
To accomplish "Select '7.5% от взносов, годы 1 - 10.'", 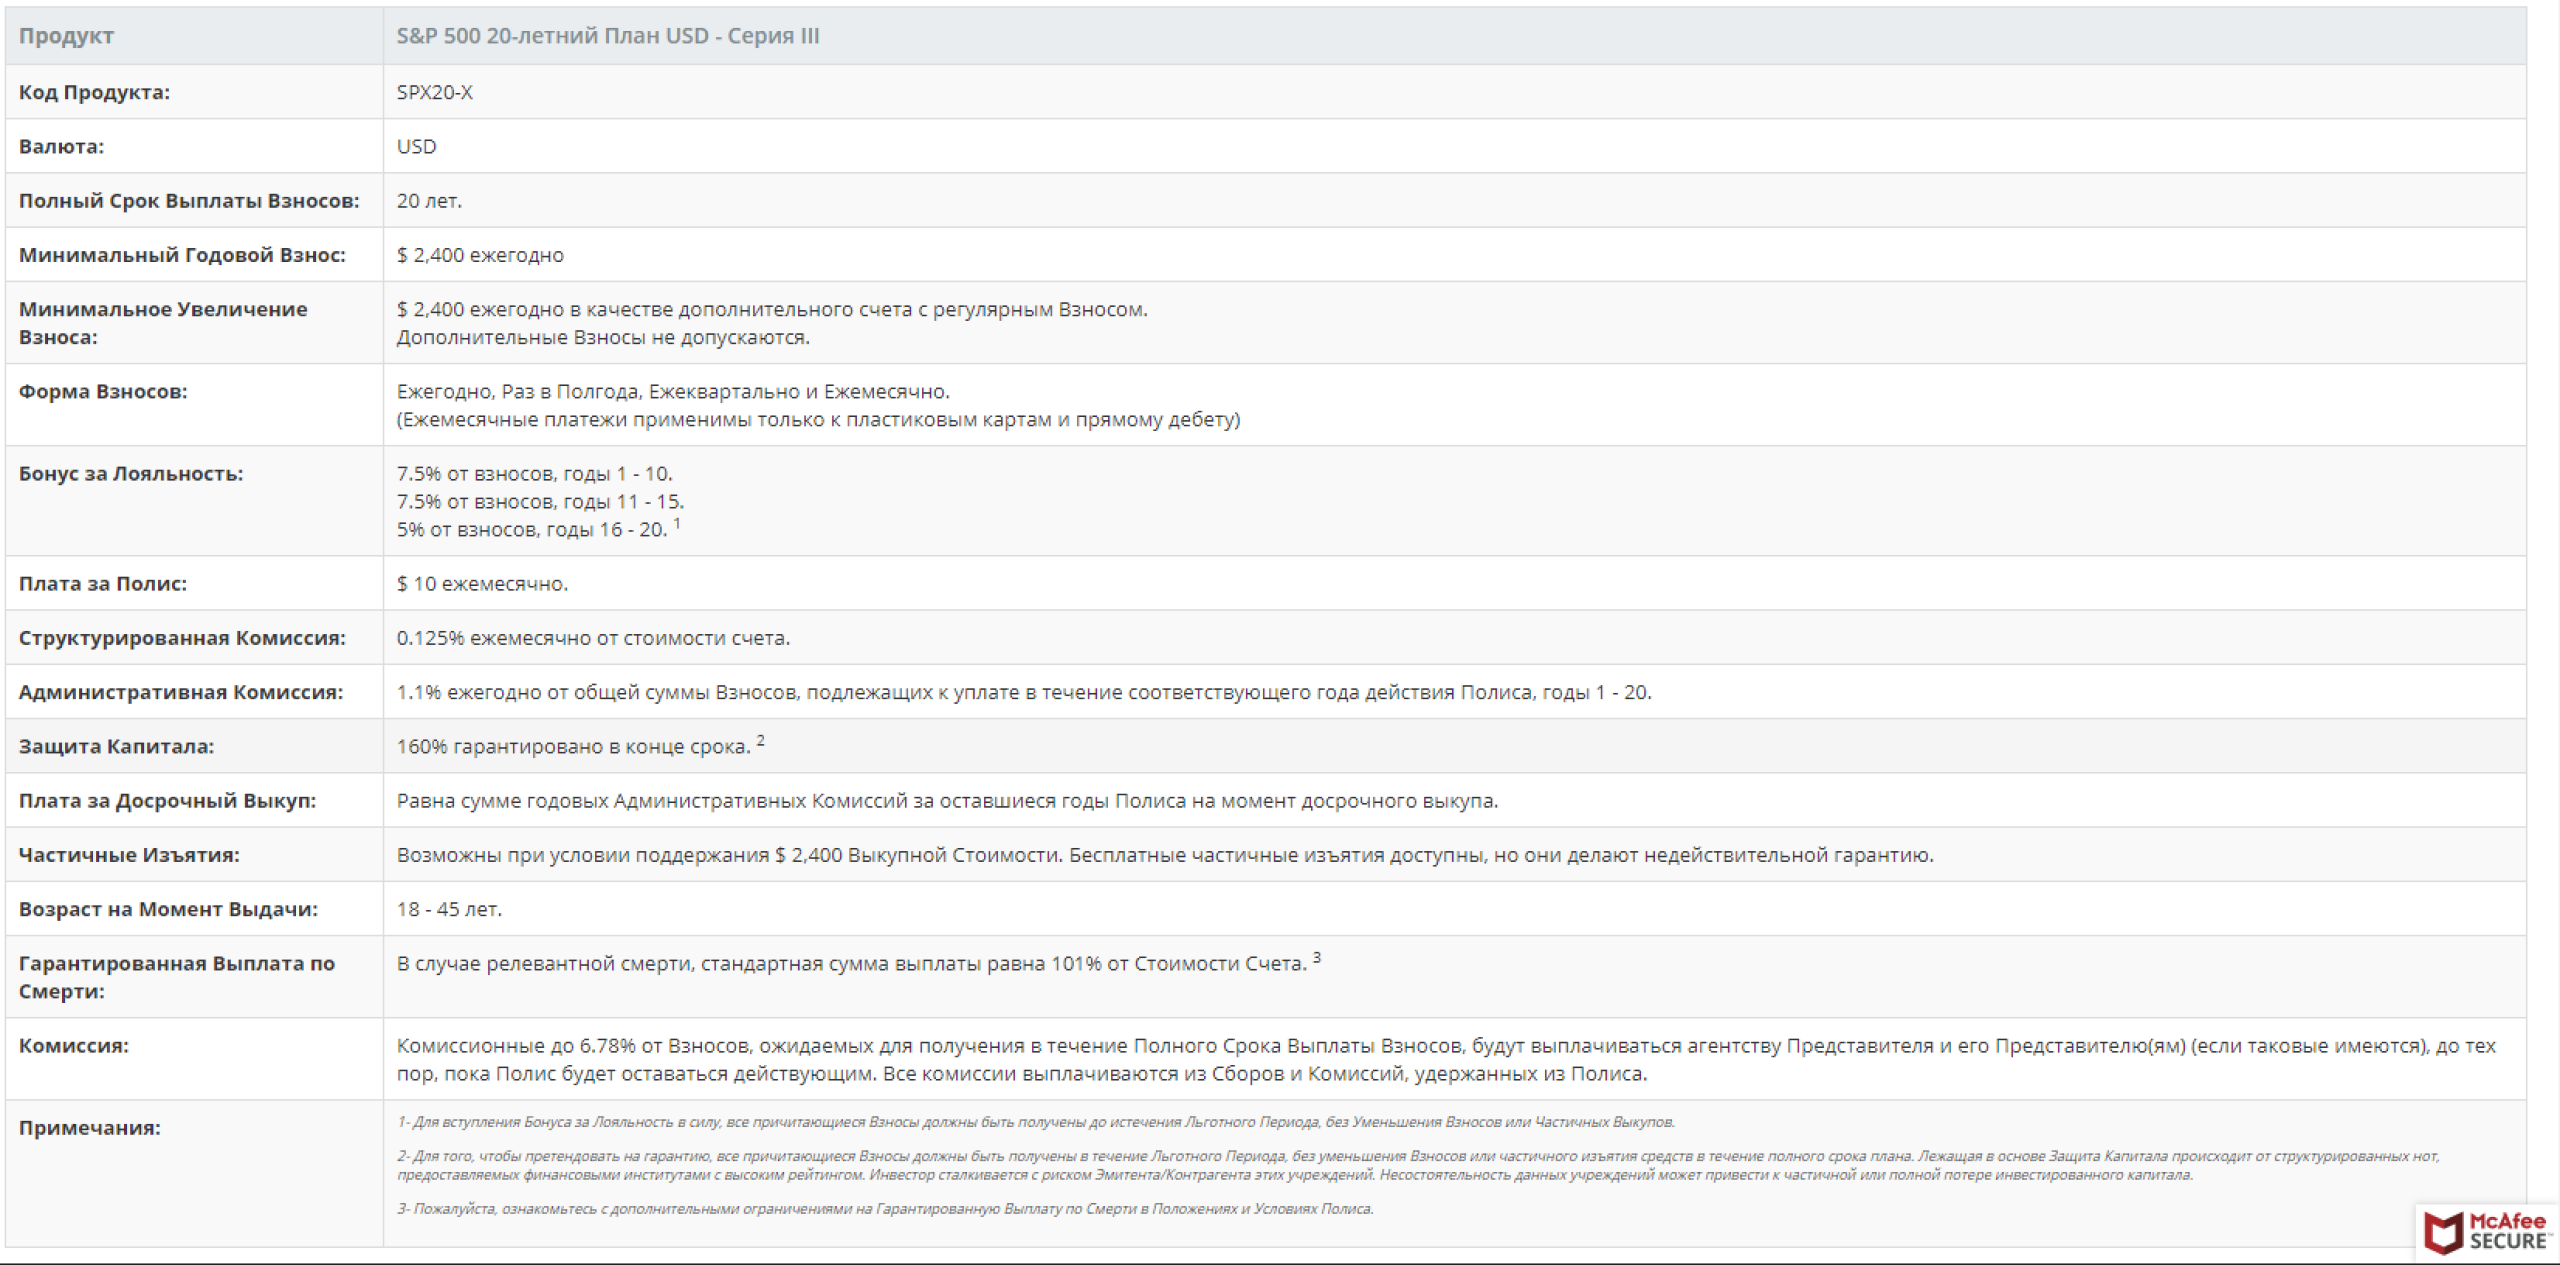I will 535,473.
